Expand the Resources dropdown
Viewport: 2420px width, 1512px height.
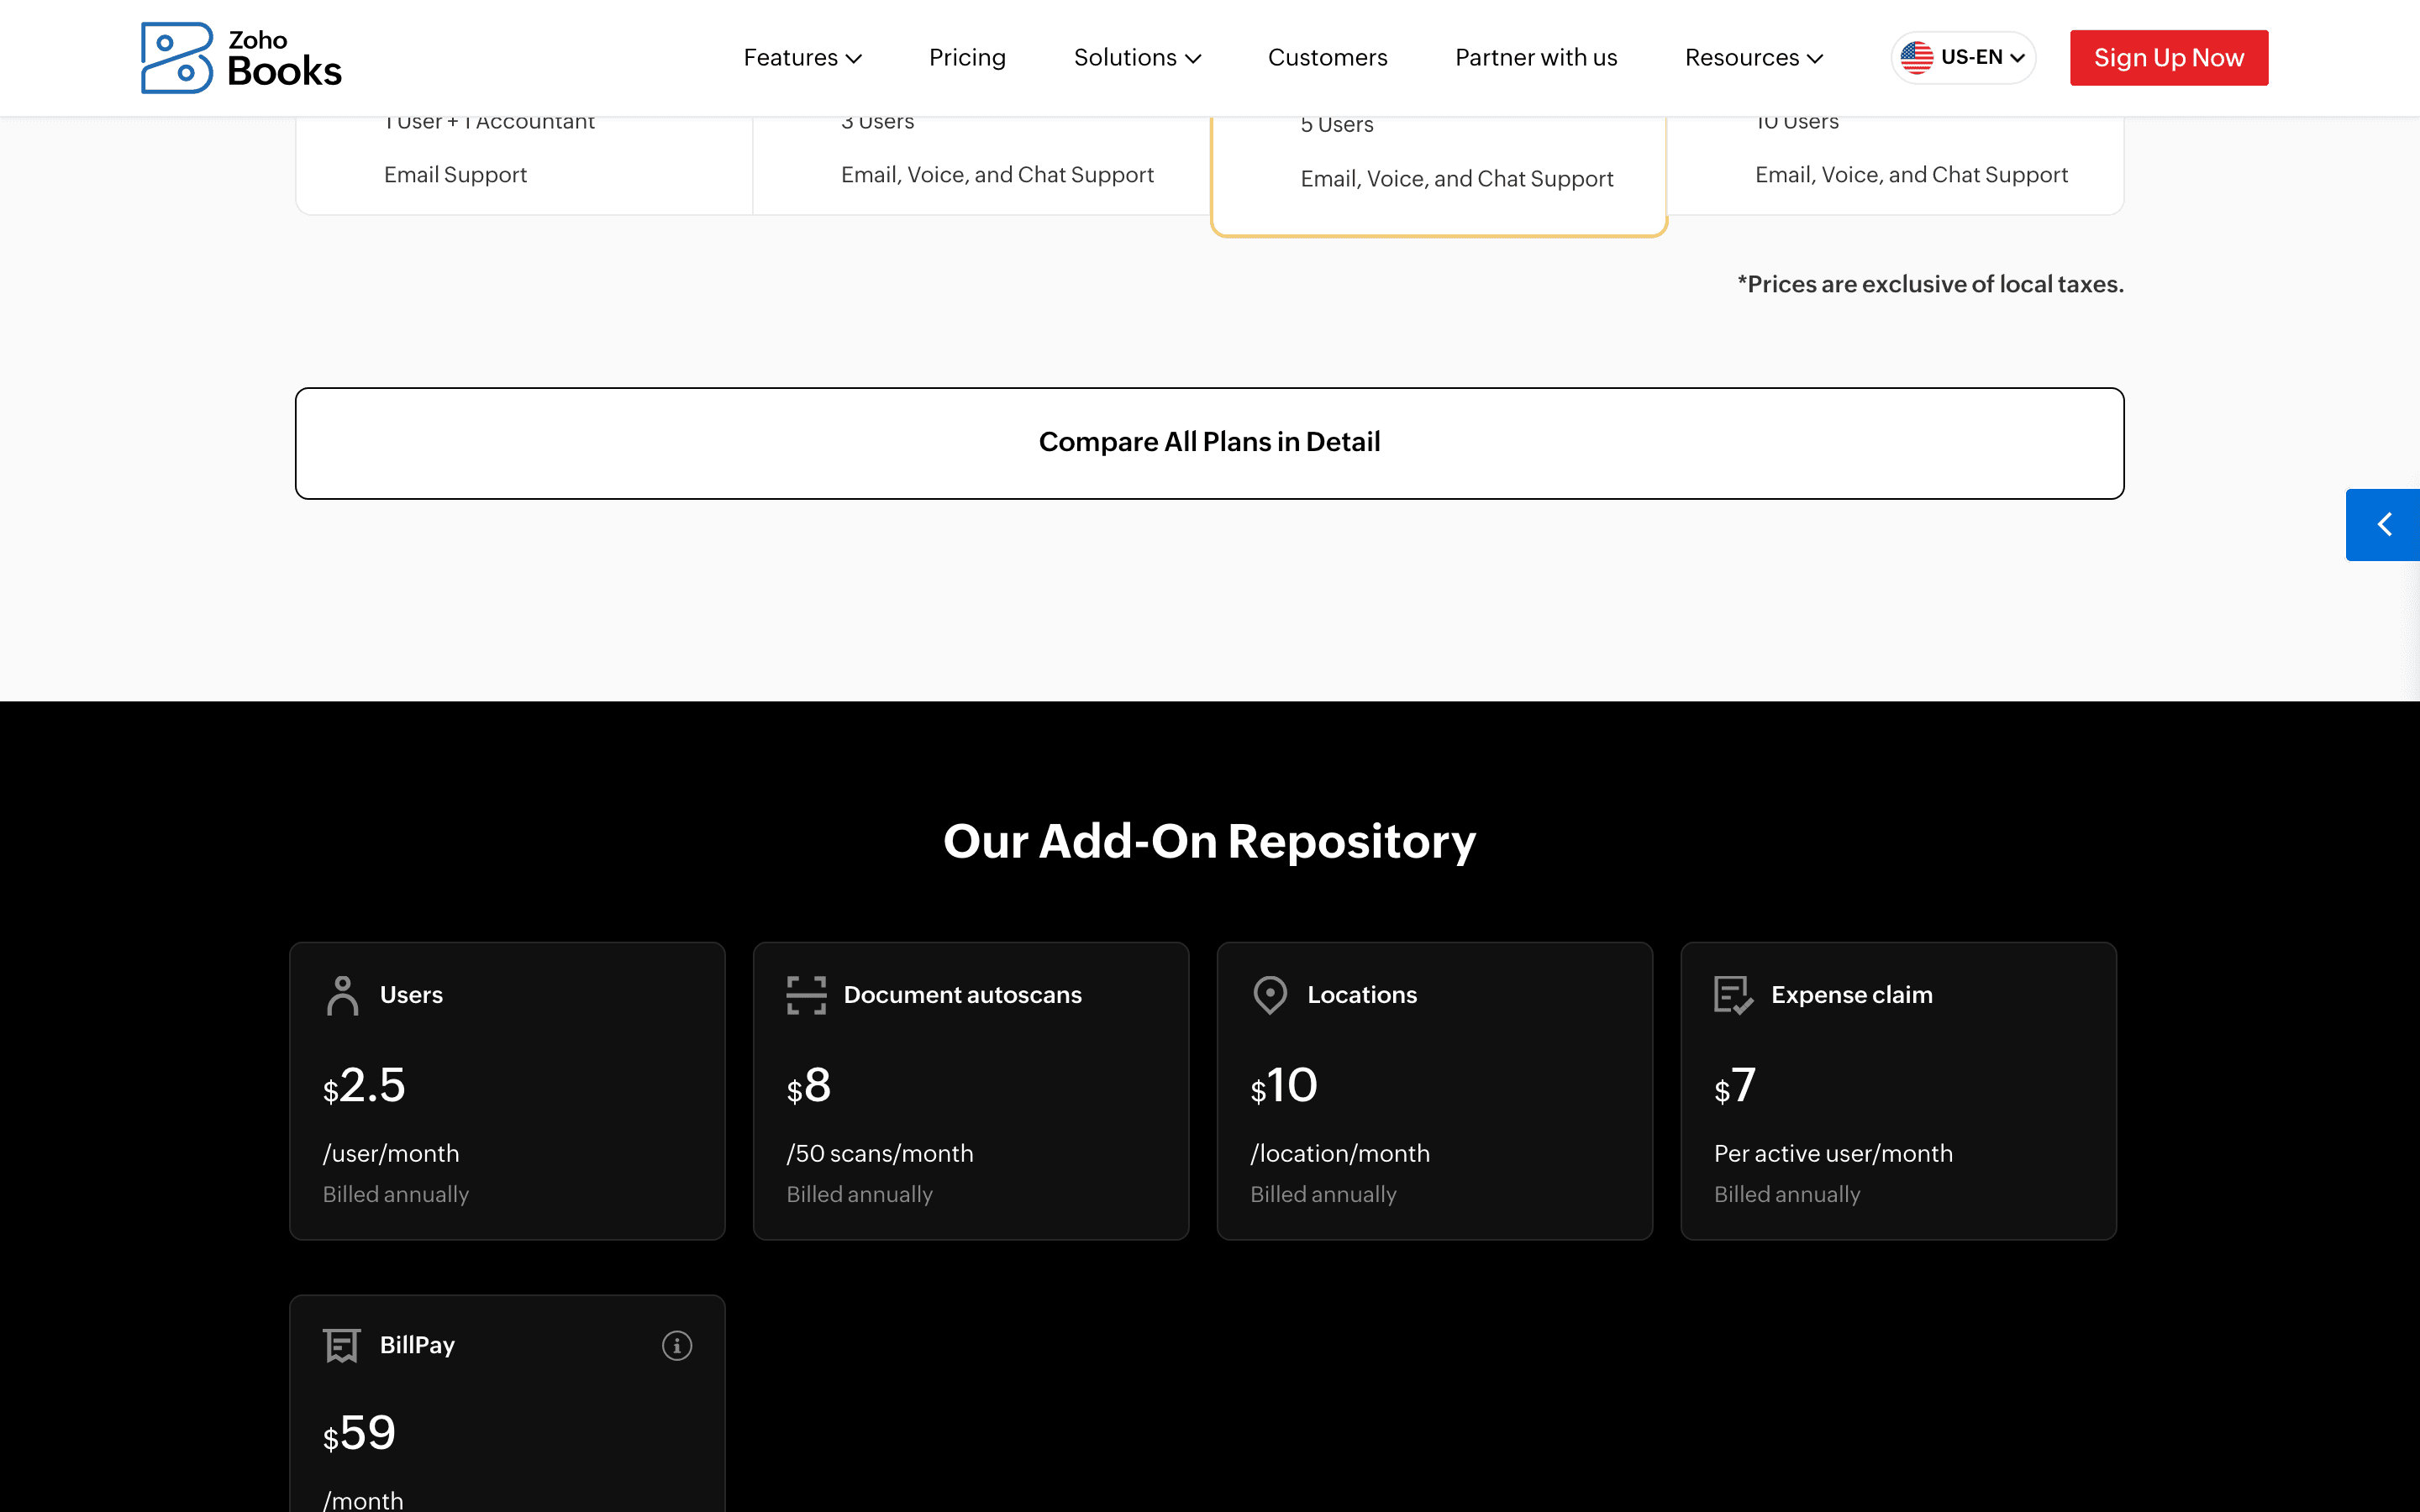click(x=1754, y=58)
